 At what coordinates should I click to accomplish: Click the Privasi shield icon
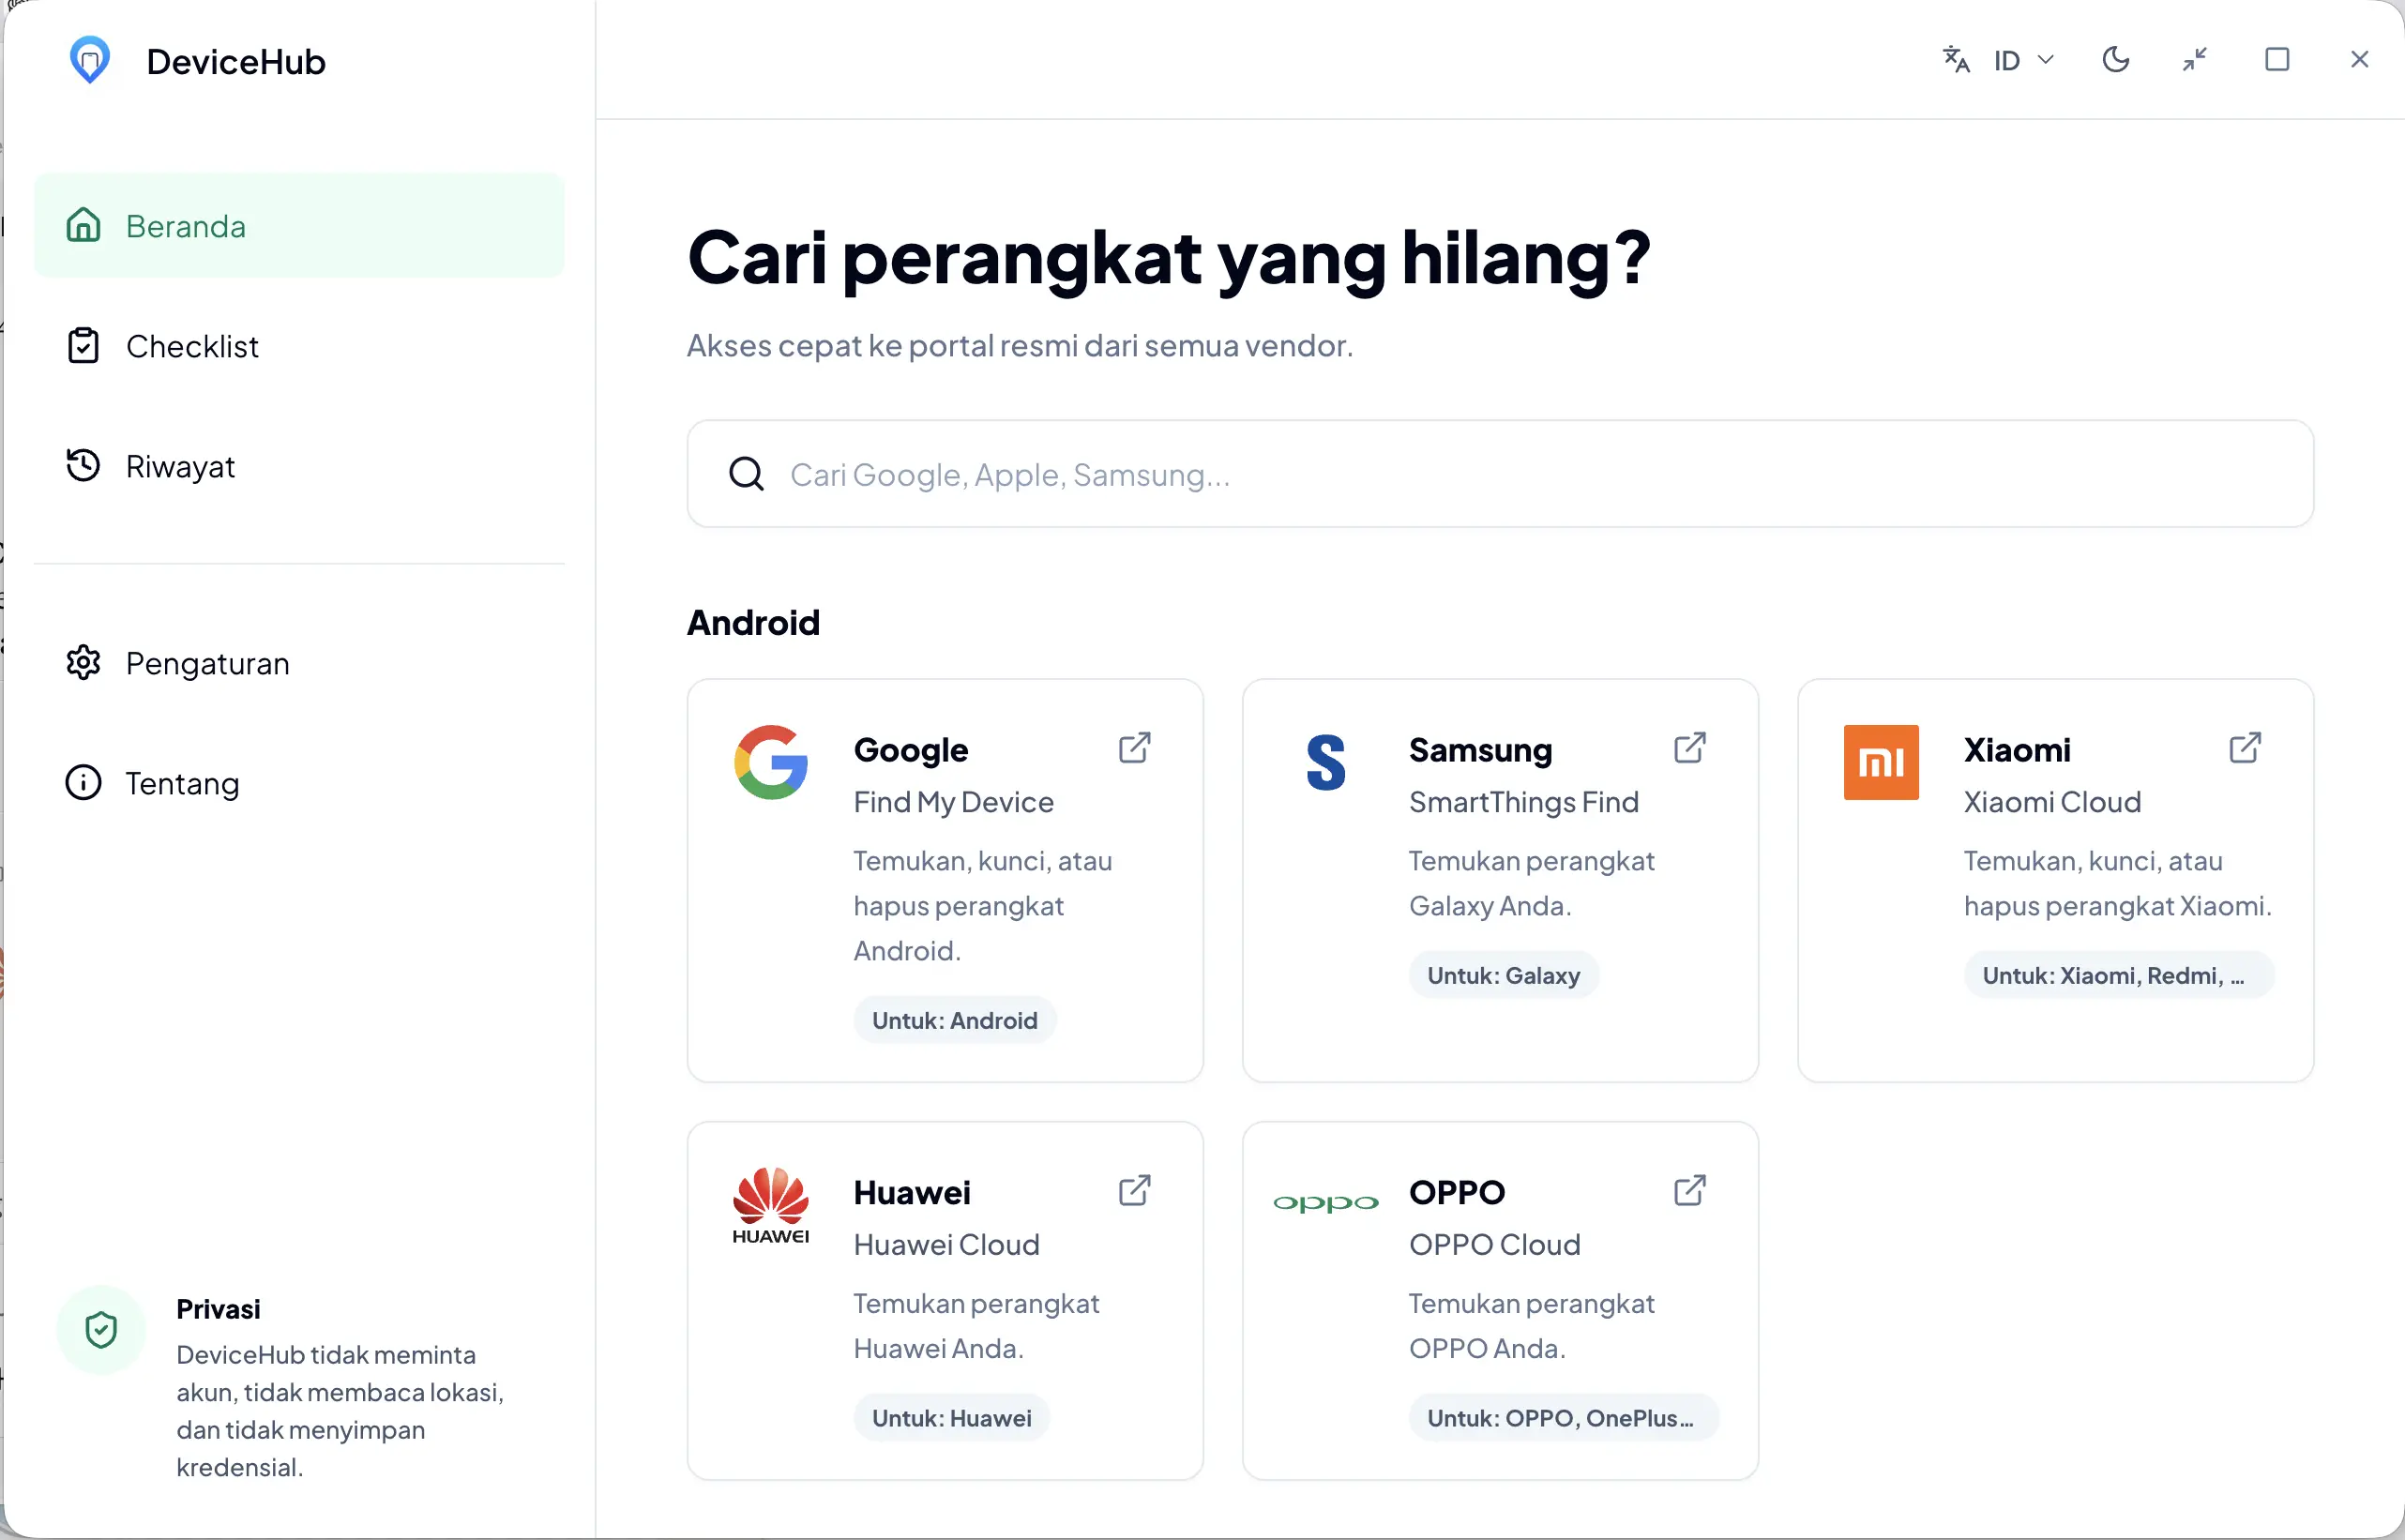pos(101,1330)
